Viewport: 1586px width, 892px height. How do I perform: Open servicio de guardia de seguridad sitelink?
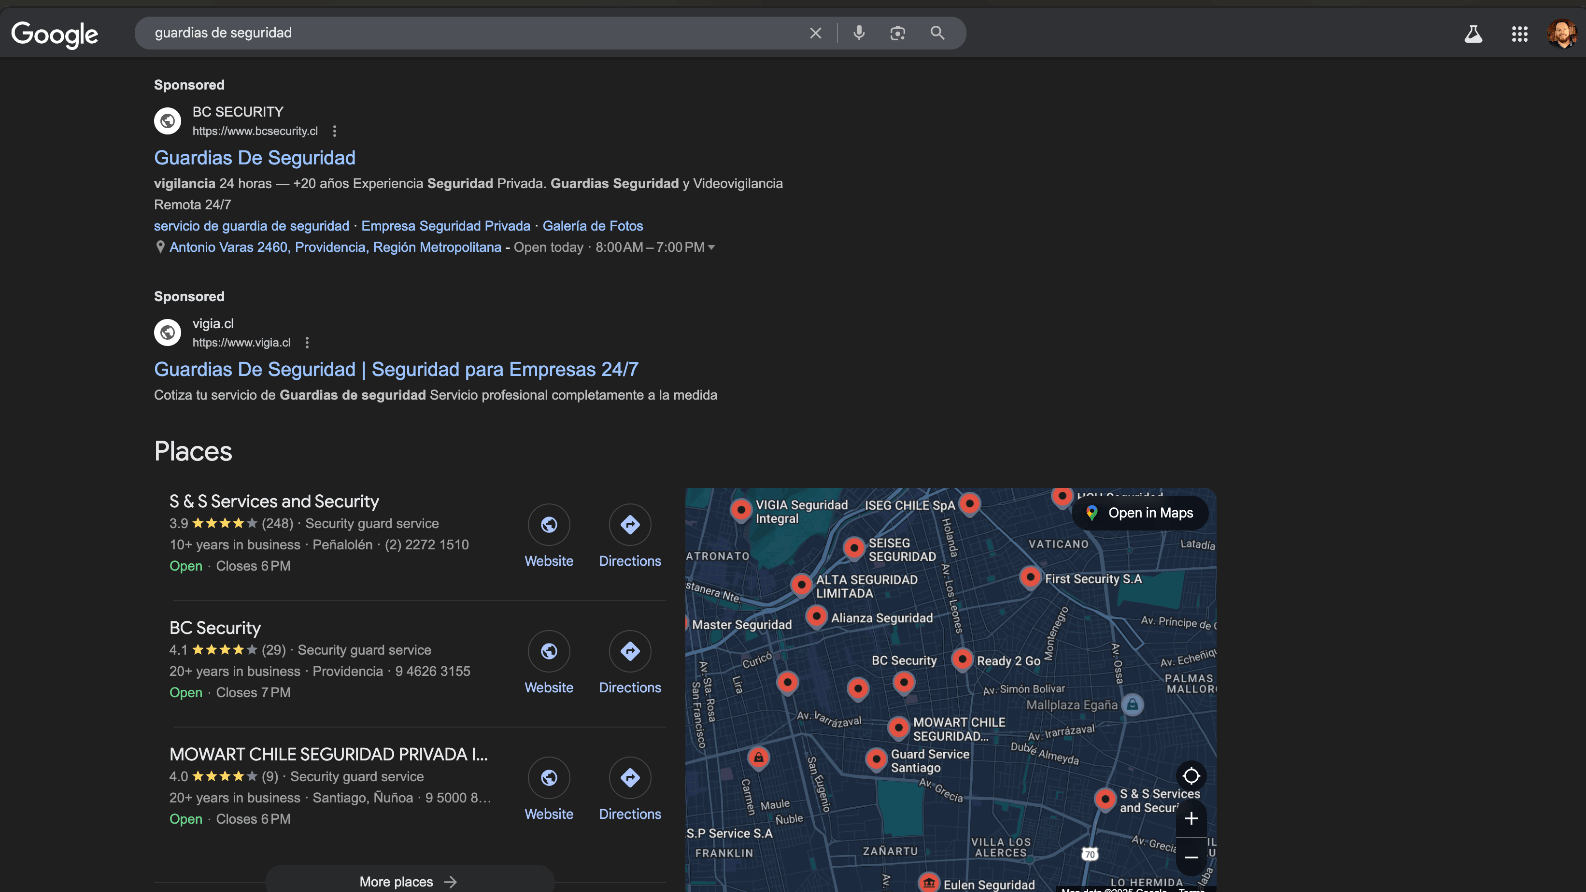(252, 226)
